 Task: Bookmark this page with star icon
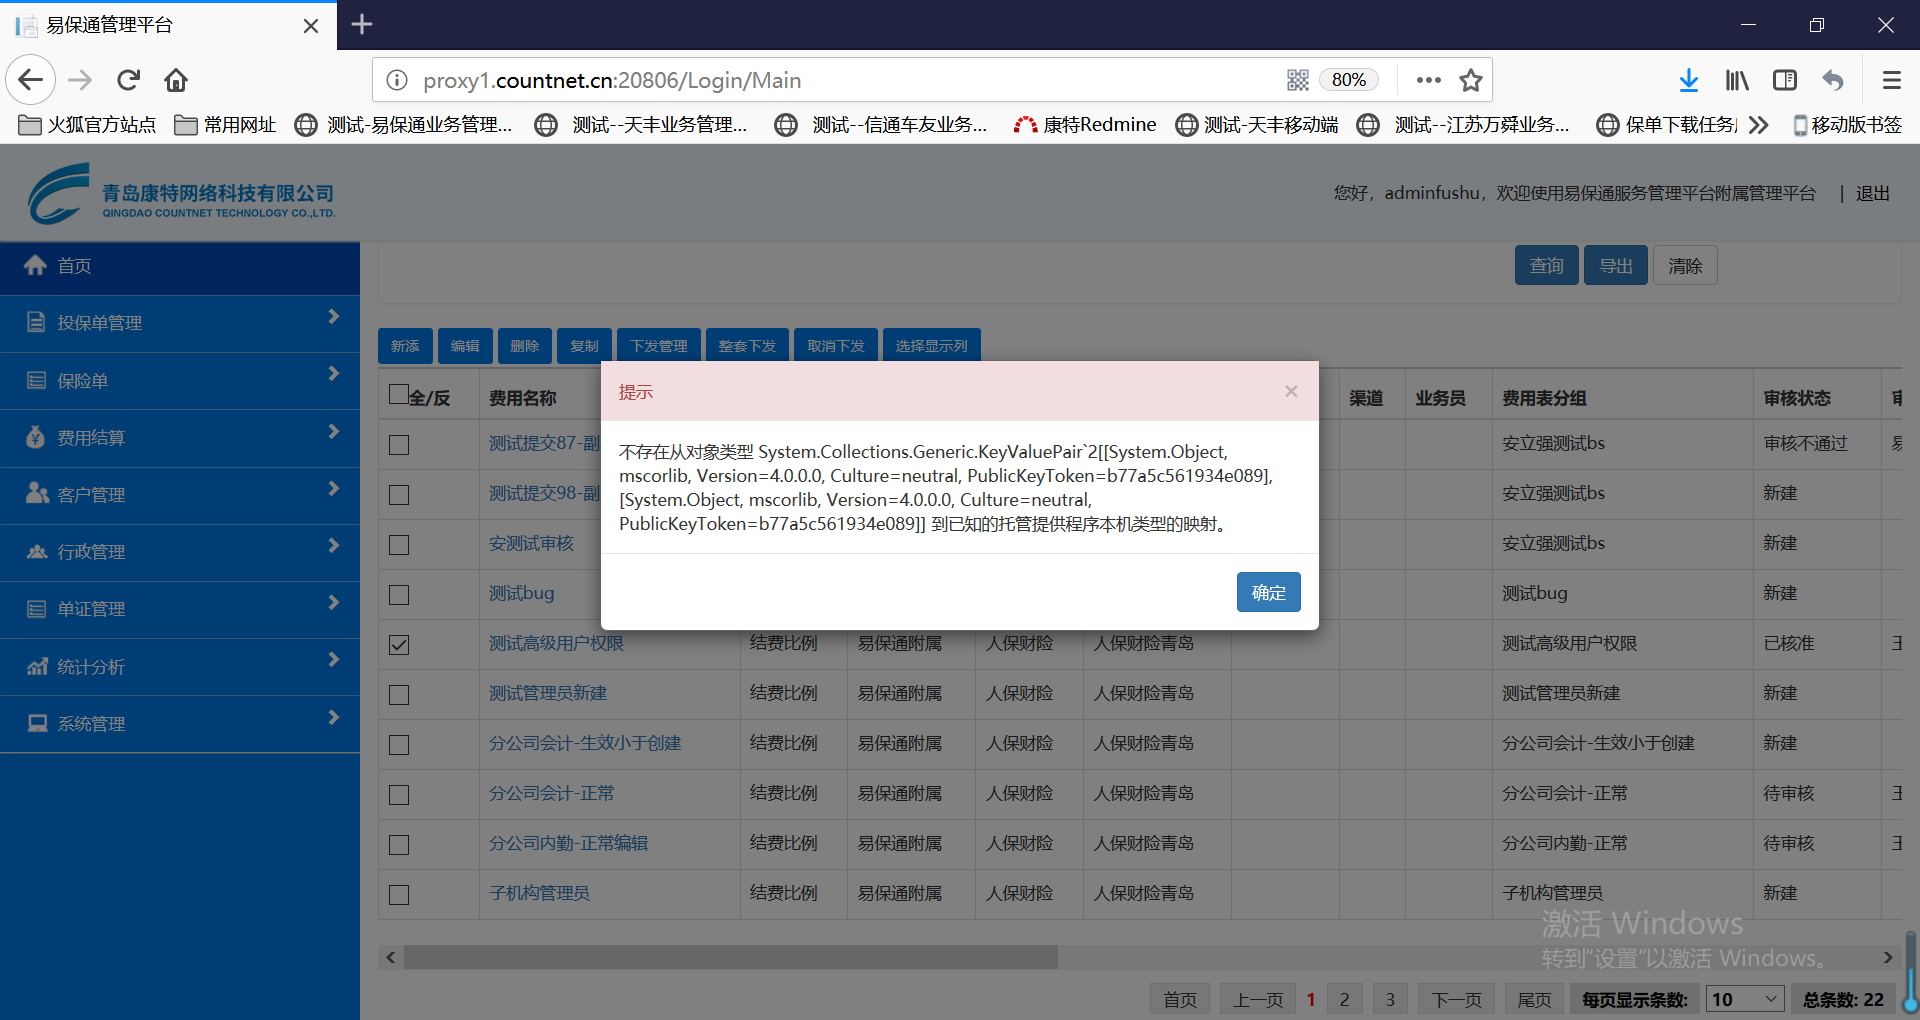click(x=1470, y=80)
